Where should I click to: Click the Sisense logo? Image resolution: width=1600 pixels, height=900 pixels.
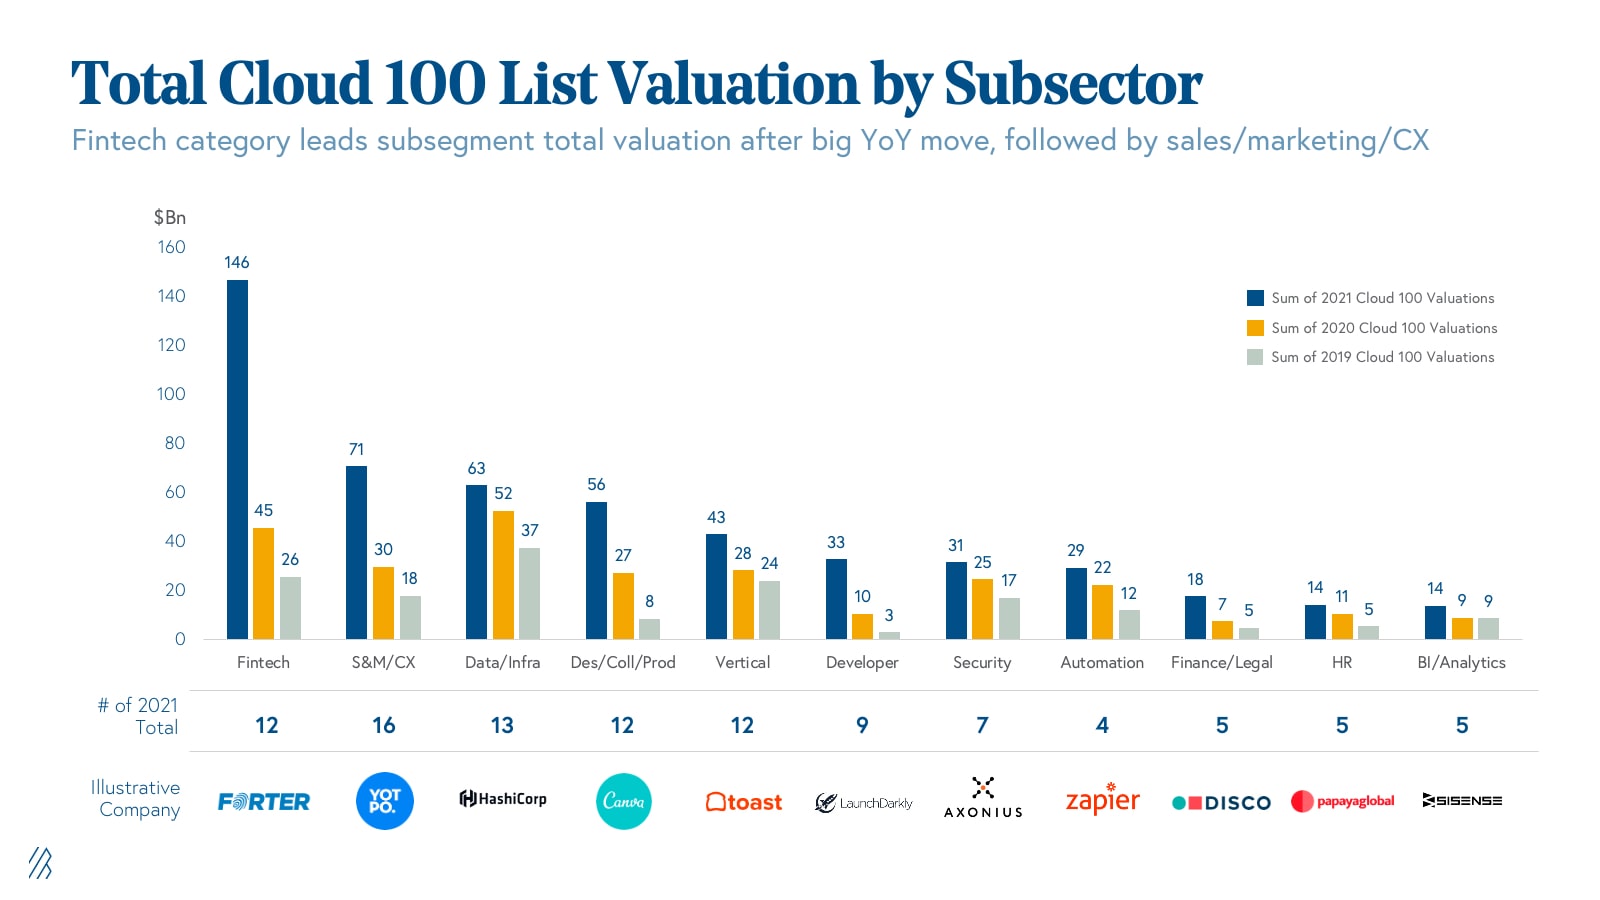pos(1462,800)
